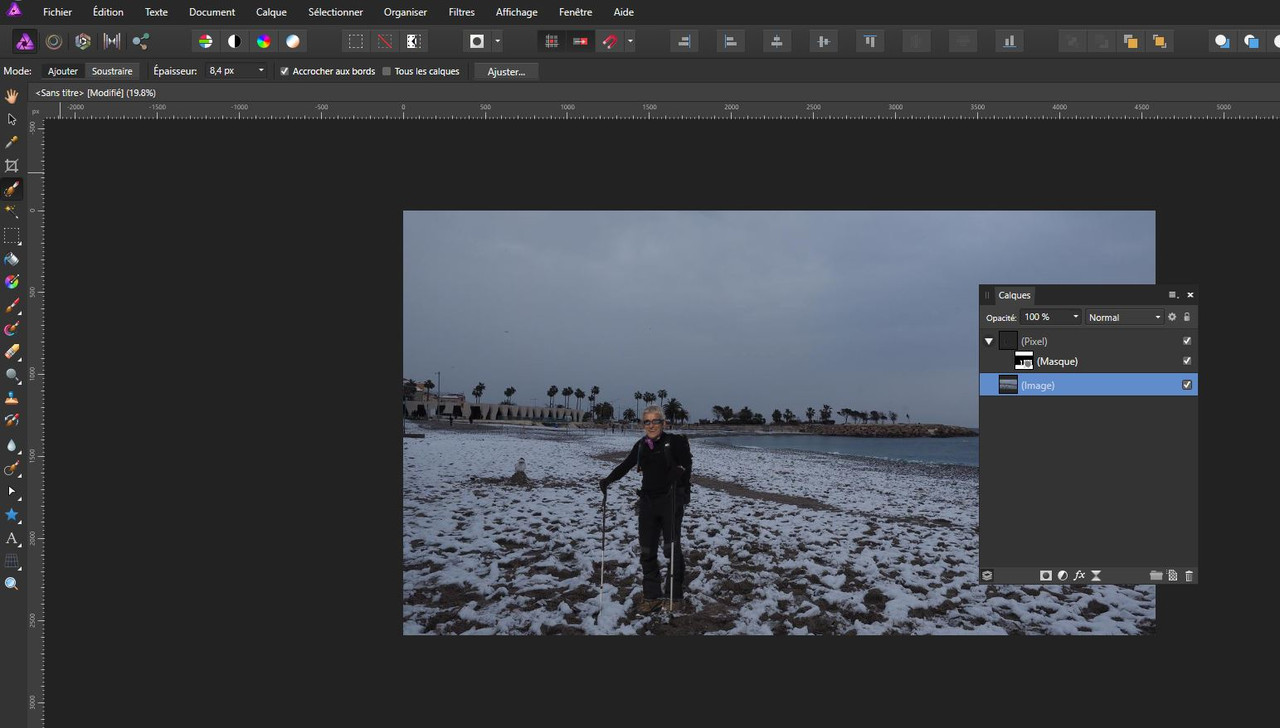Enable the 'Tous les calques' checkbox
The width and height of the screenshot is (1280, 728).
click(387, 71)
